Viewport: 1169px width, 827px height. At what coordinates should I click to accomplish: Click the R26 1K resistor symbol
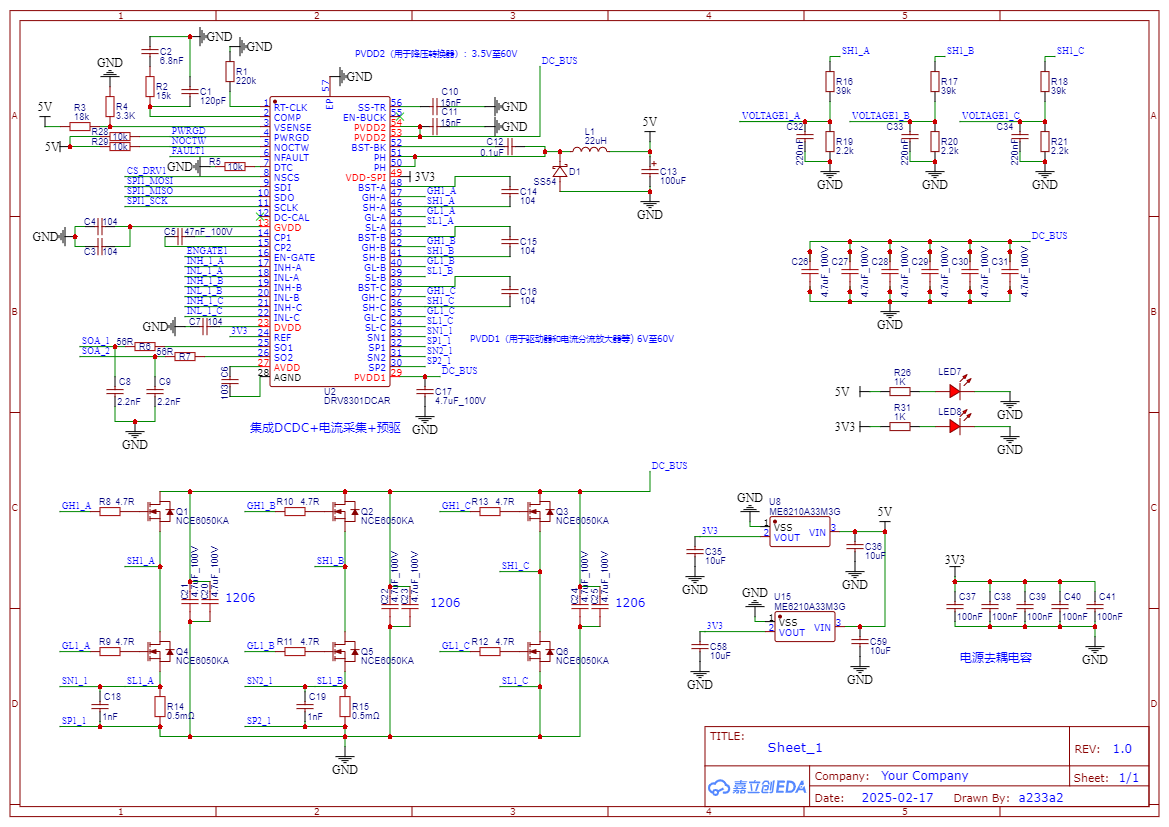pos(901,392)
